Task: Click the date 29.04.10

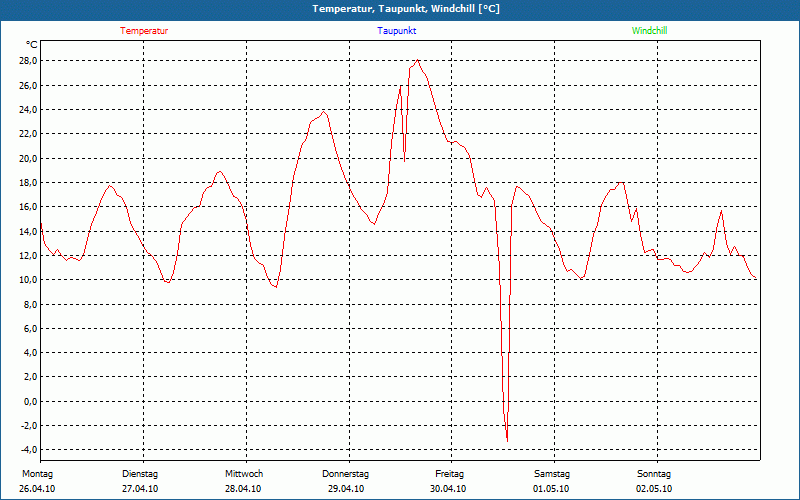Action: pos(346,489)
